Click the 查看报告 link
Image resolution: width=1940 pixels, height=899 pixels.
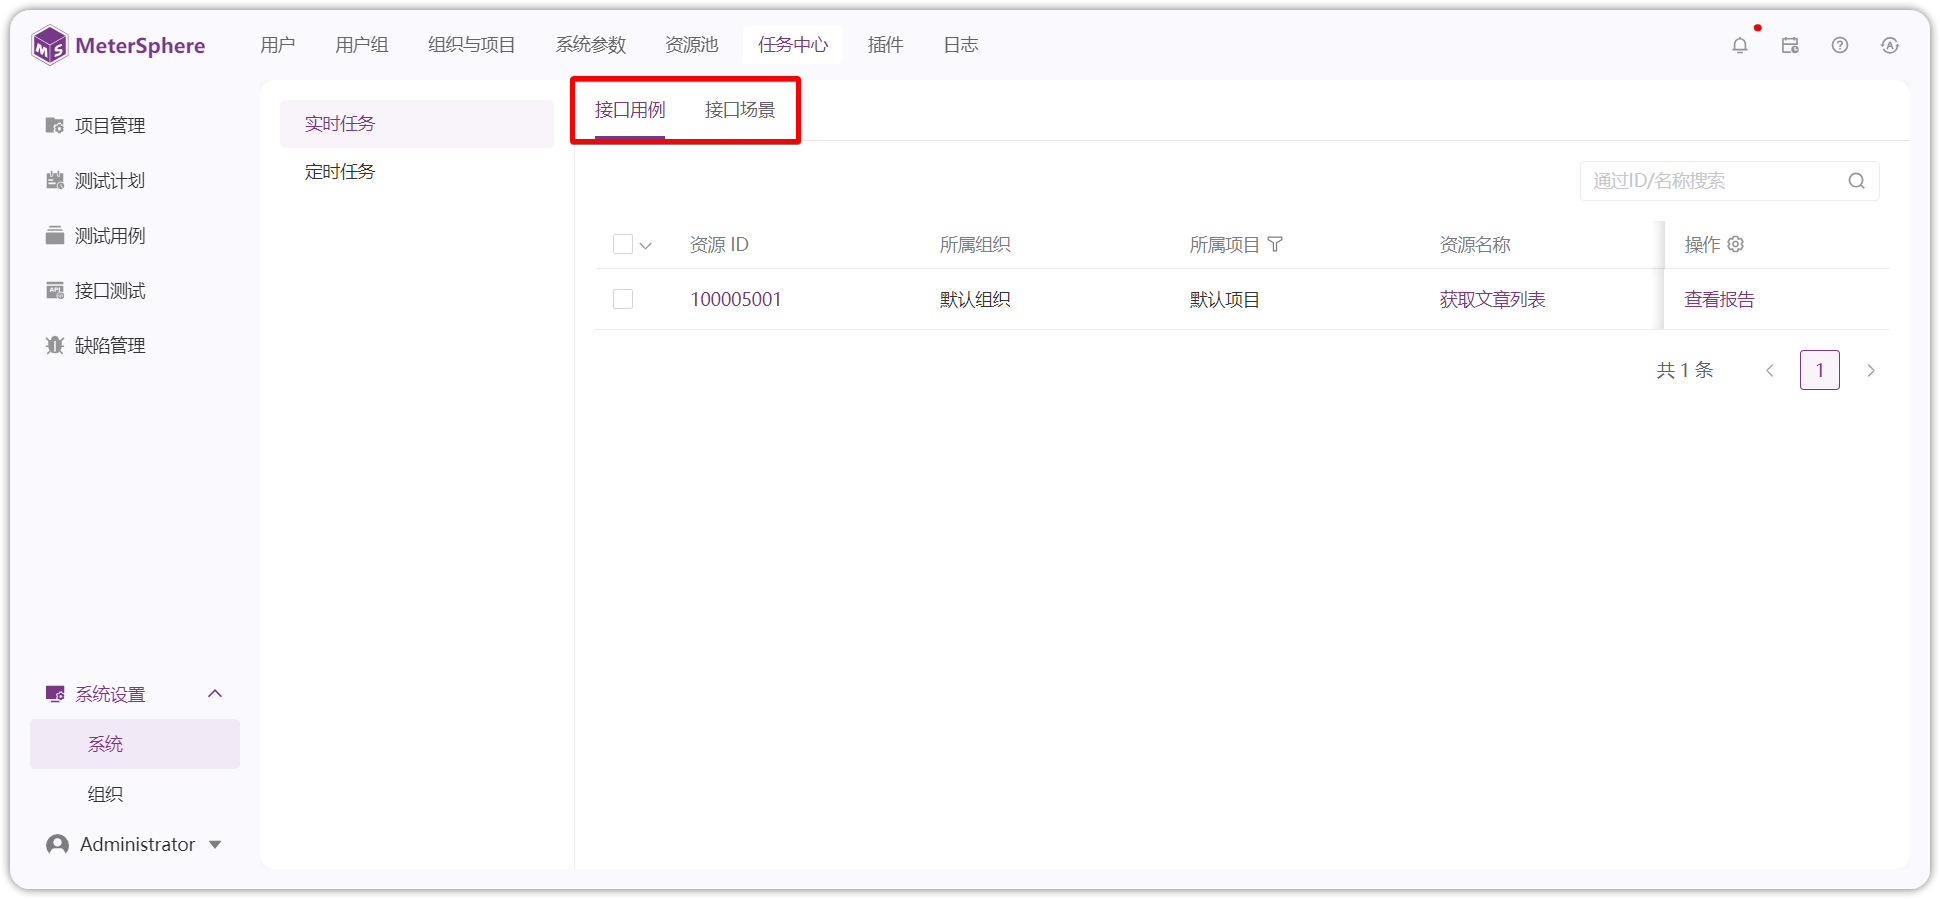click(x=1719, y=299)
